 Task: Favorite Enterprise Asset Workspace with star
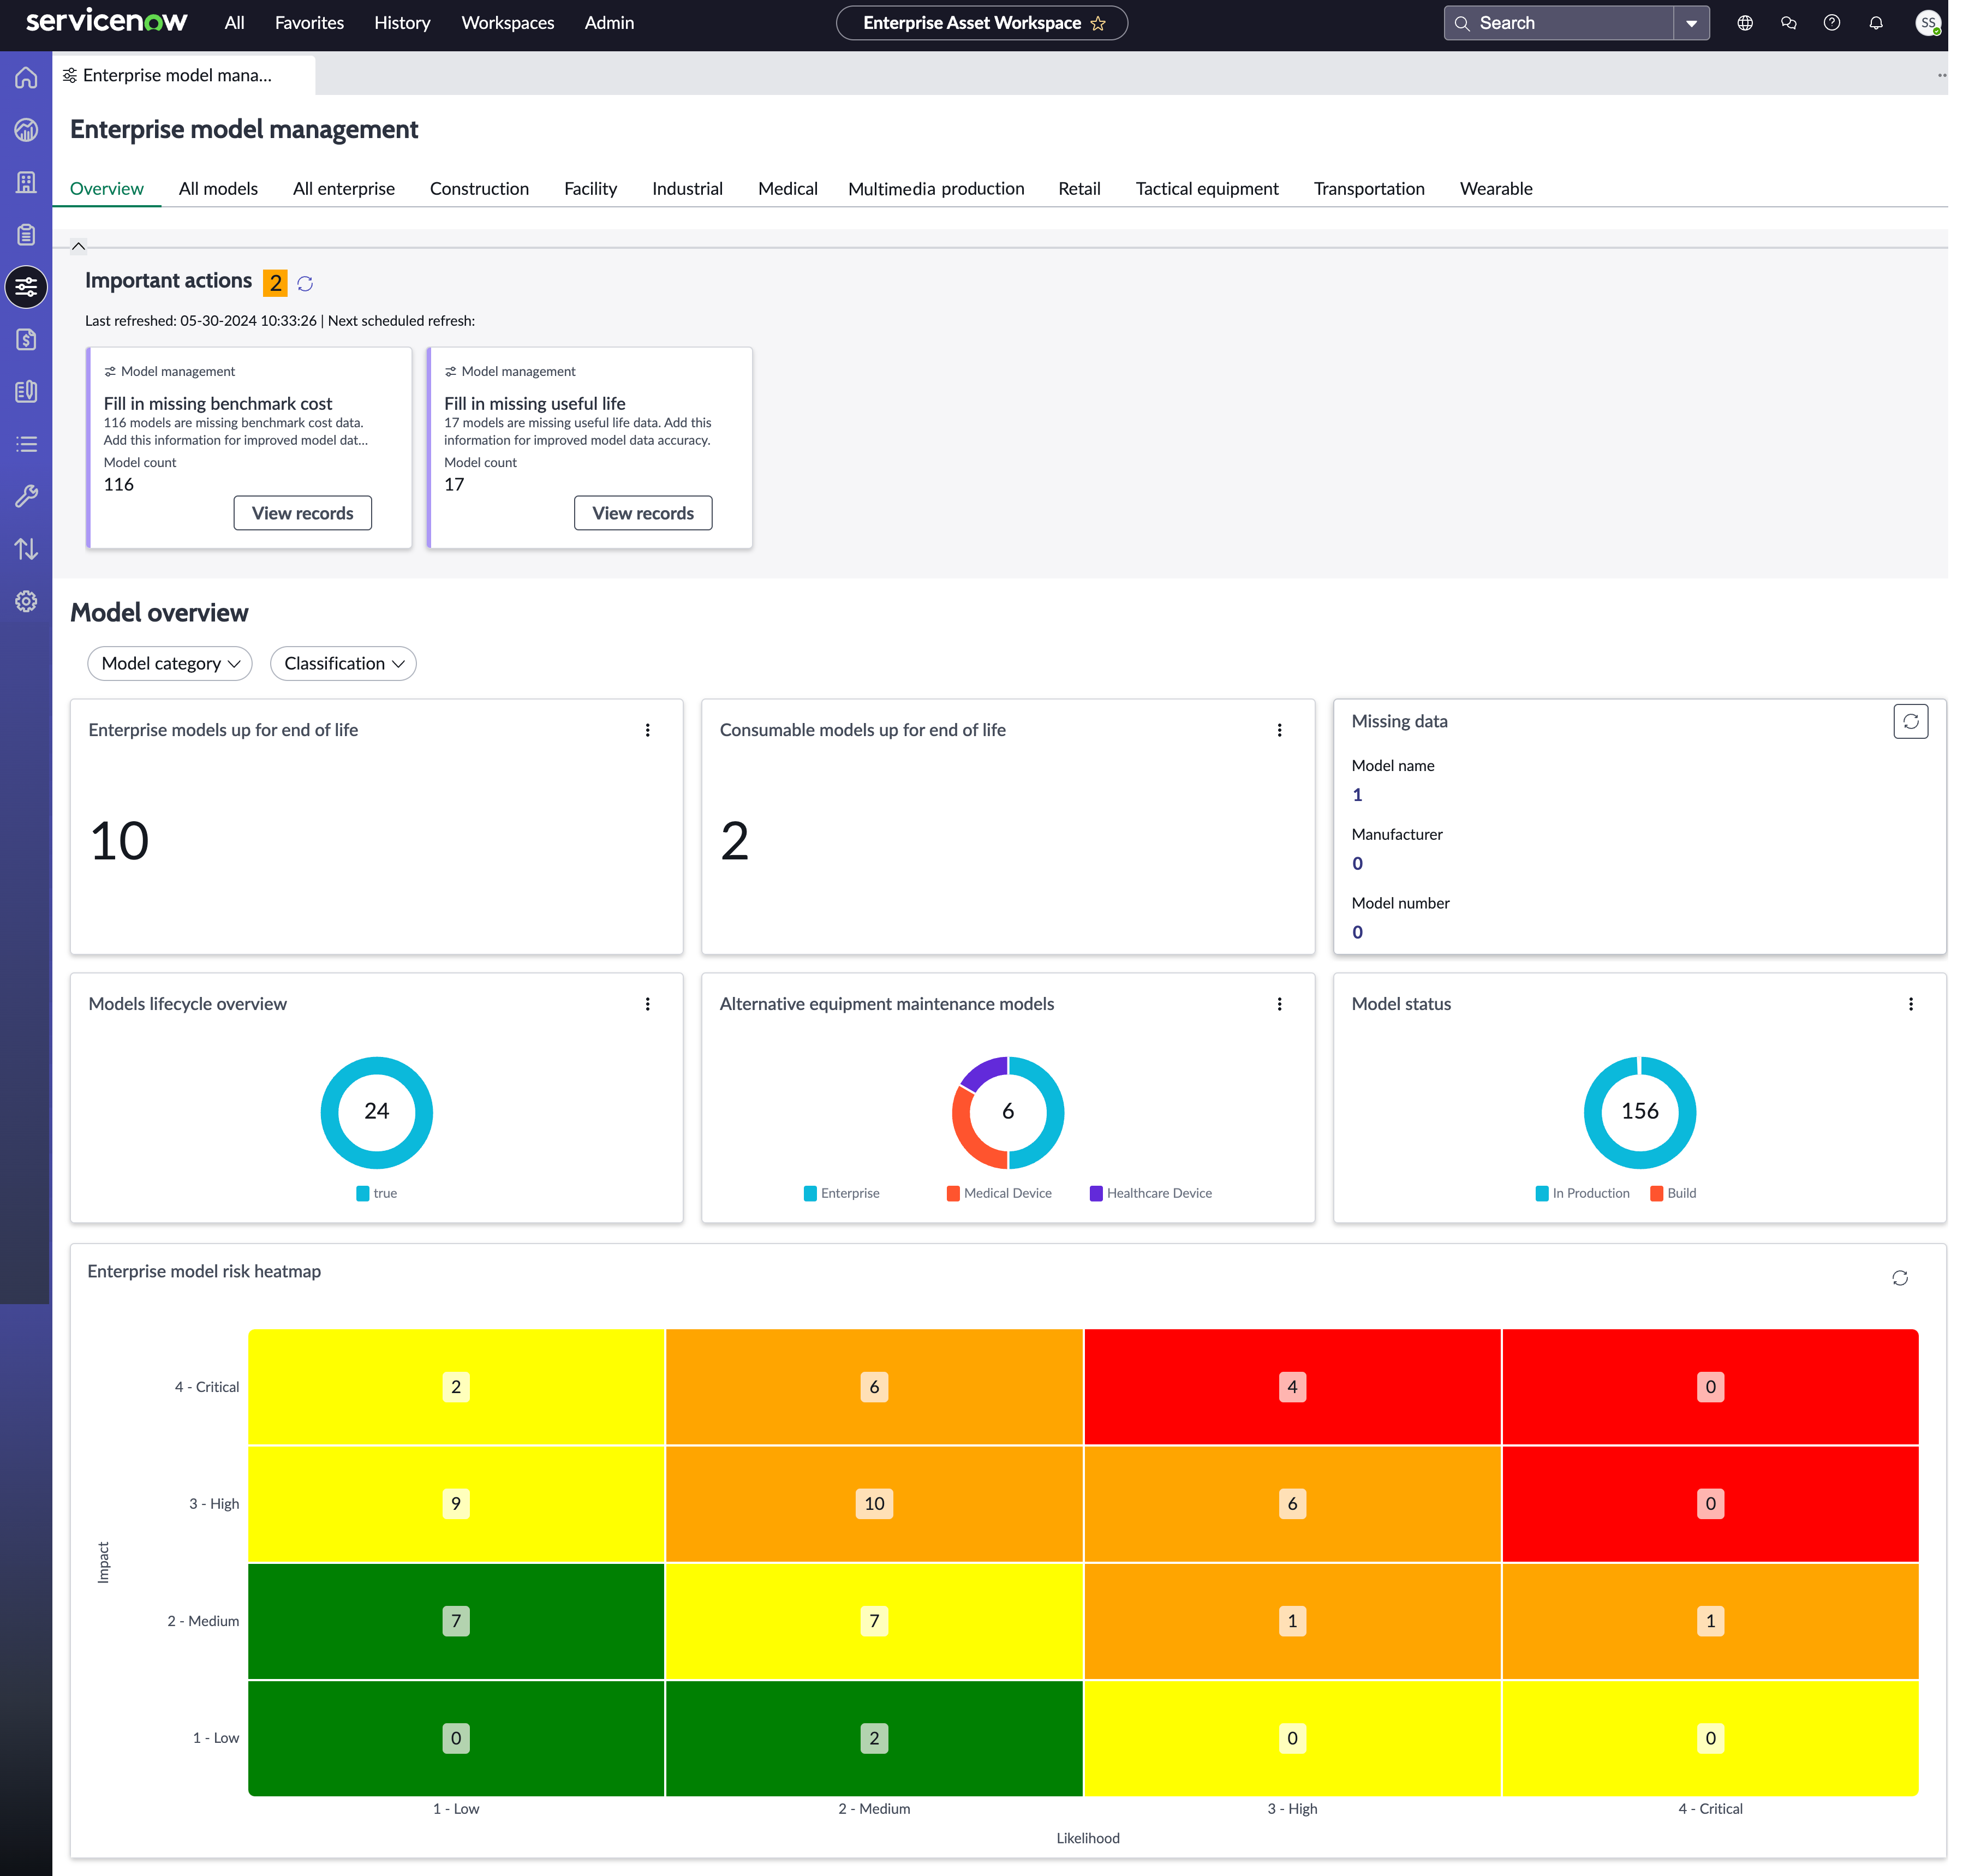tap(1098, 24)
